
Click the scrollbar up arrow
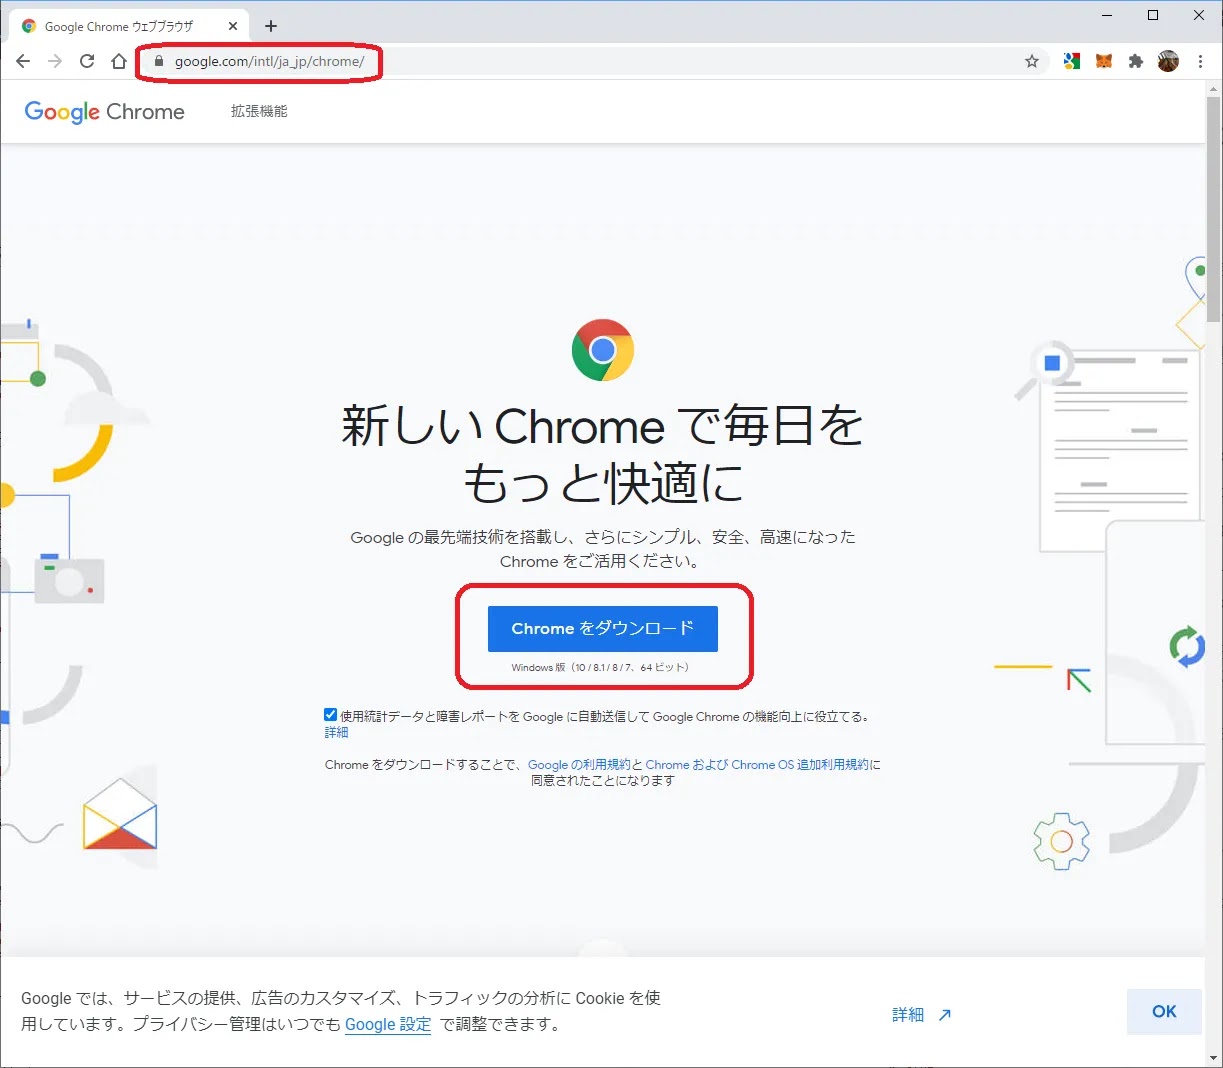1214,90
